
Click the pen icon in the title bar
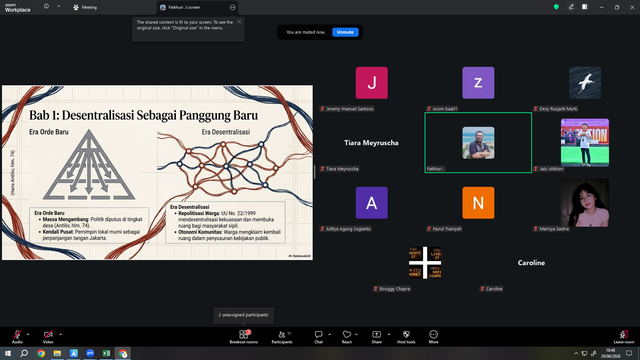click(571, 7)
